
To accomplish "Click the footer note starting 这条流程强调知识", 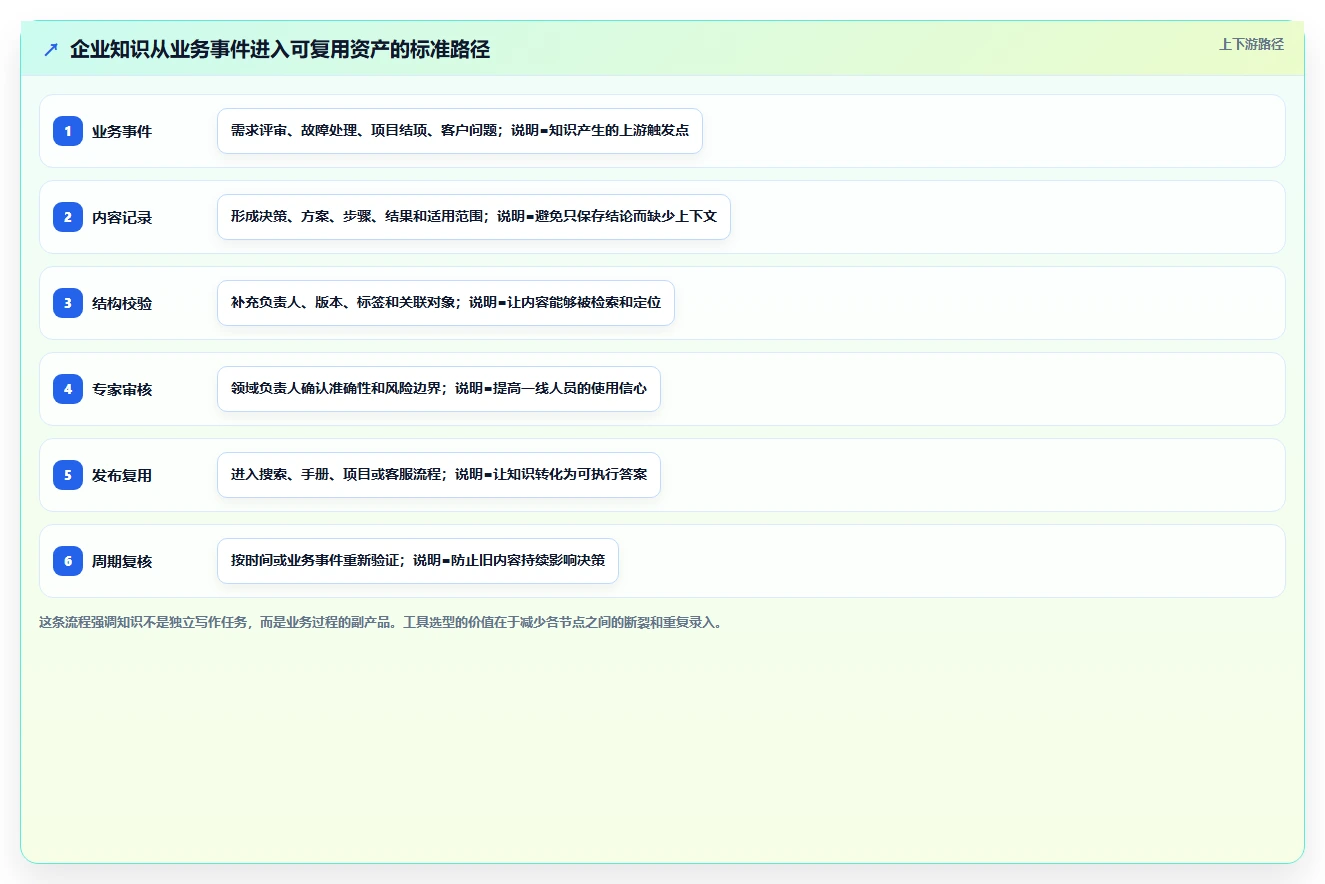I will click(x=381, y=622).
